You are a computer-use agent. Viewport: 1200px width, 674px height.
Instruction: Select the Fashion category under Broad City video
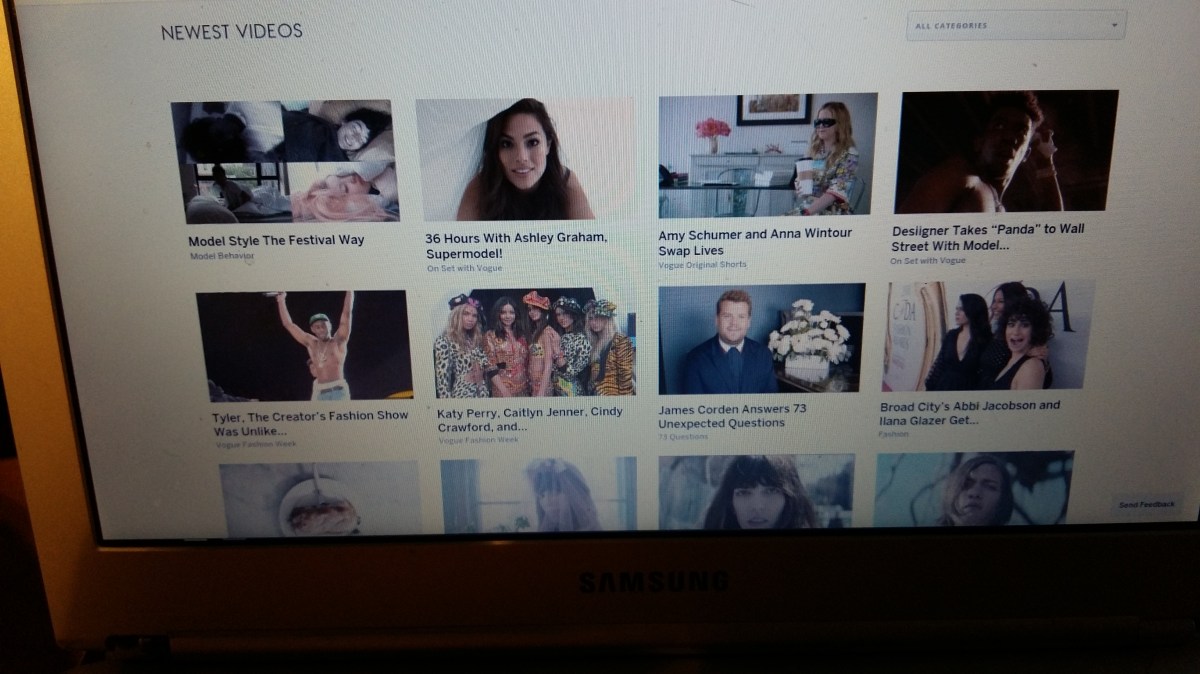[894, 435]
